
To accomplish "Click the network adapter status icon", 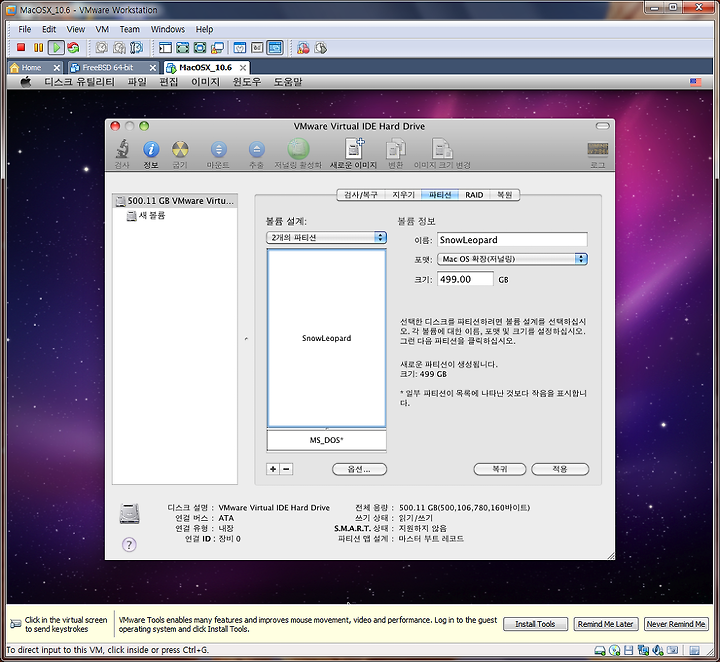I will click(643, 650).
